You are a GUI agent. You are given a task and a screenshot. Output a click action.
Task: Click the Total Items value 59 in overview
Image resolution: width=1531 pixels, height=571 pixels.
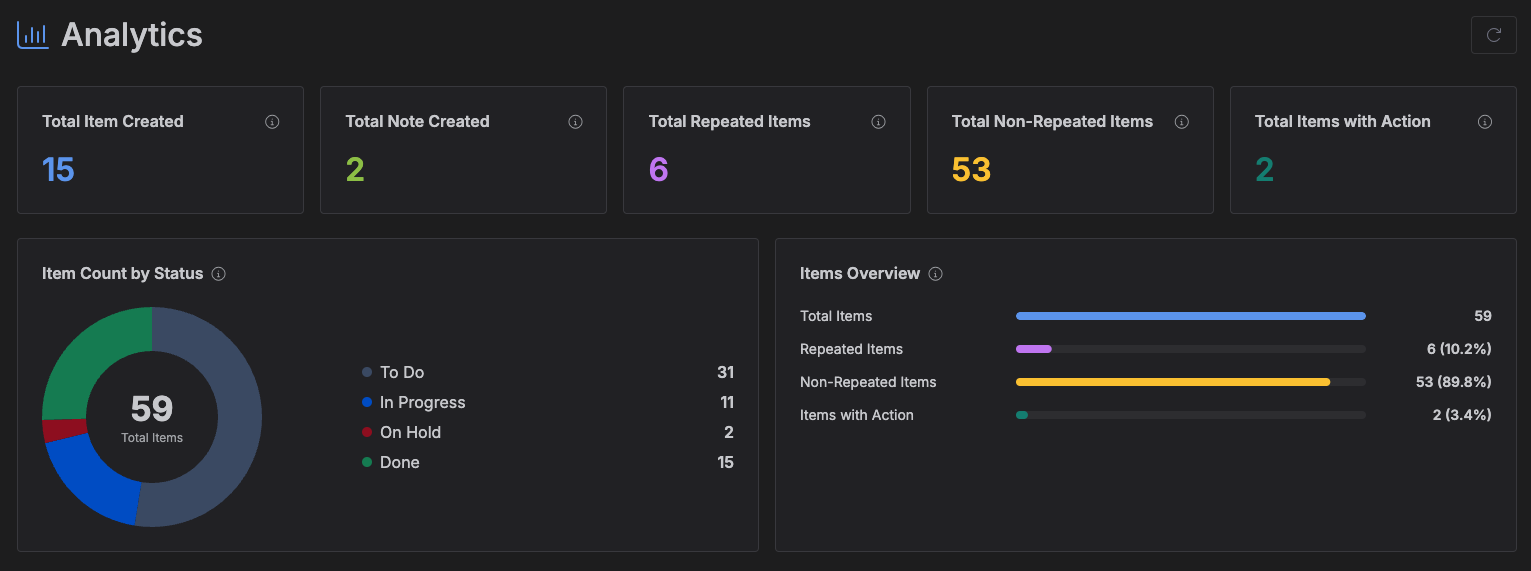1483,316
